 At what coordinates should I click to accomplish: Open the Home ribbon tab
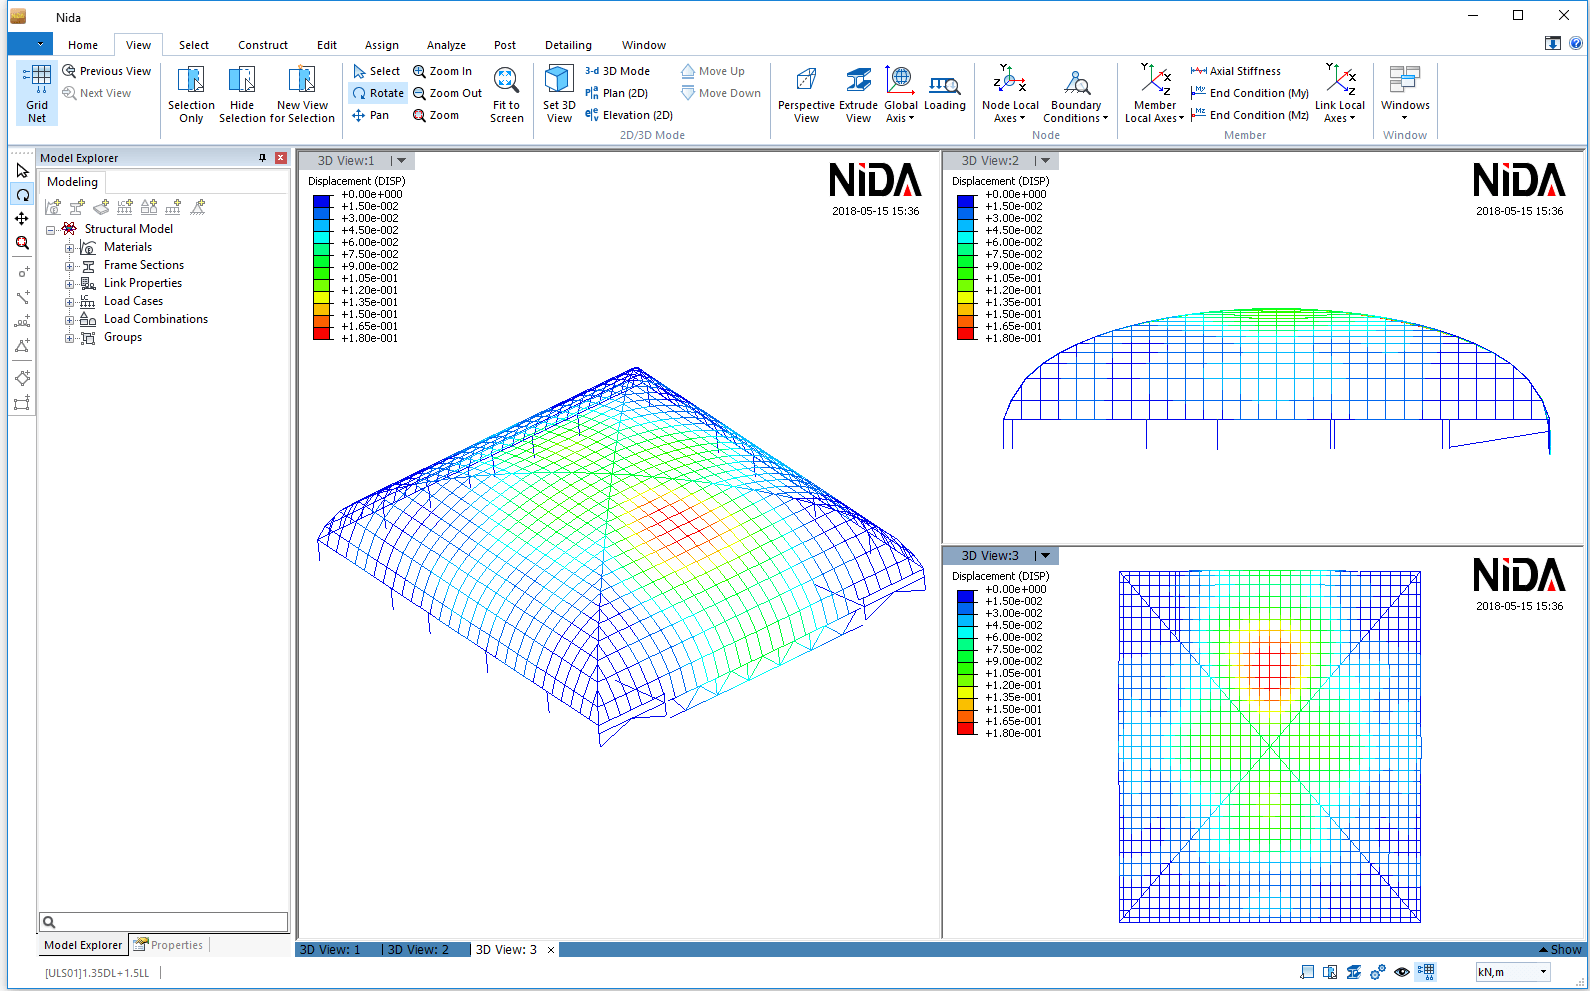(x=83, y=45)
